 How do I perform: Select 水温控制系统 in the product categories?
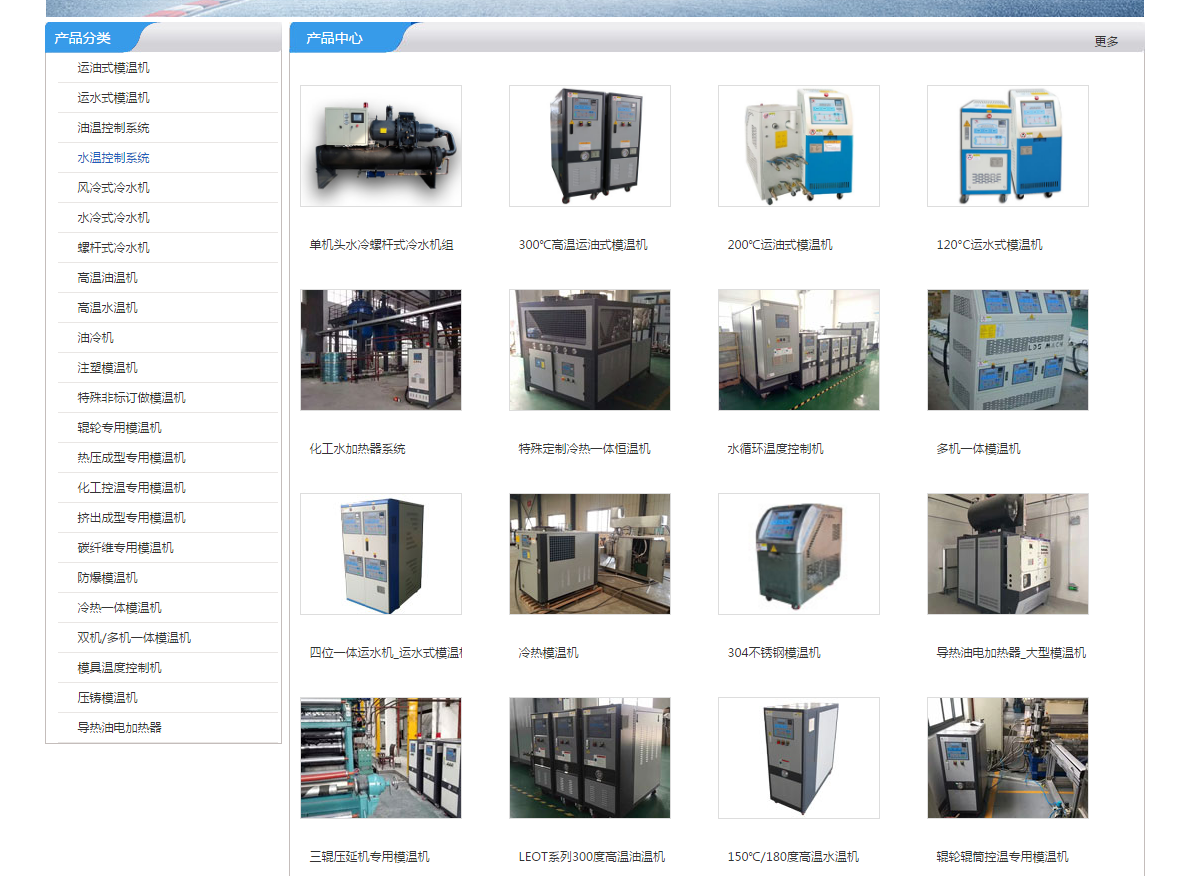pos(114,158)
